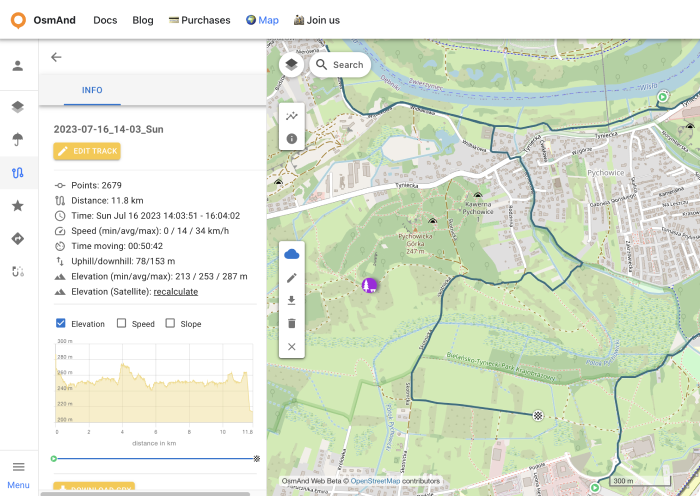Uncheck the Elevation checkbox
Image resolution: width=700 pixels, height=500 pixels.
[x=61, y=323]
